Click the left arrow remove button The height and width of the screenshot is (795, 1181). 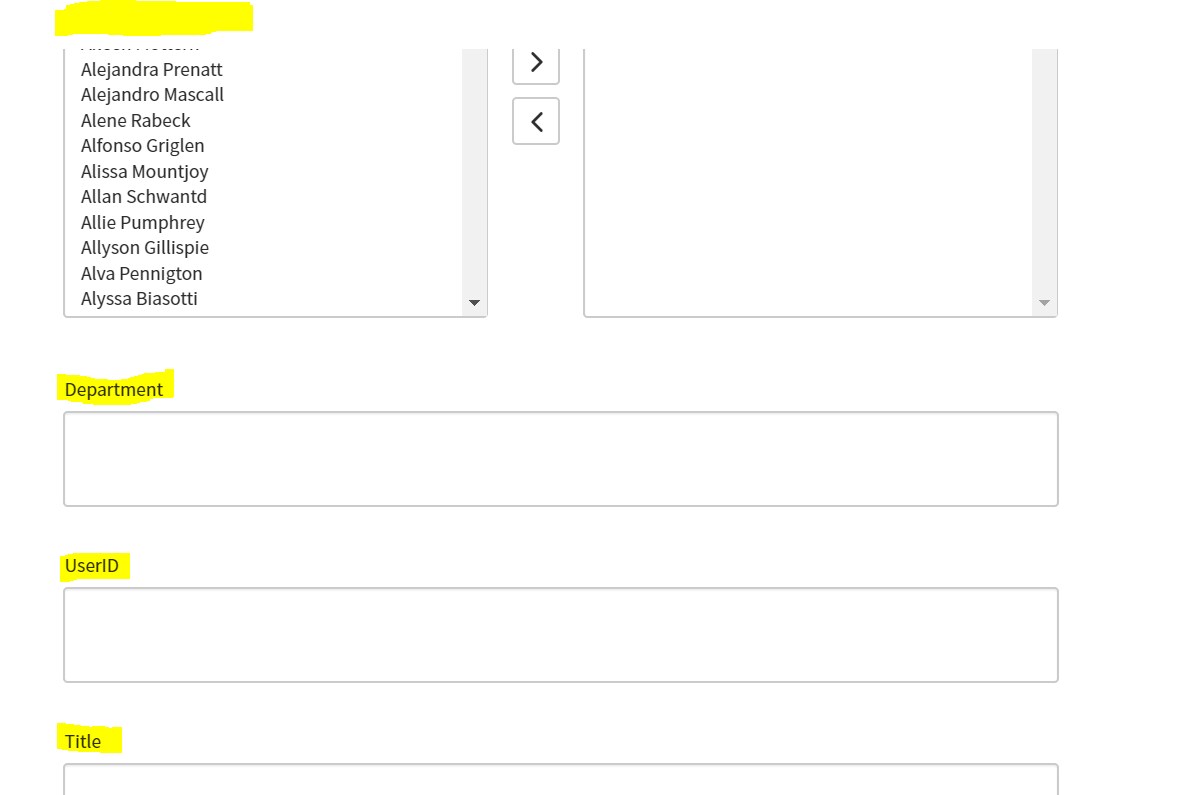click(x=536, y=121)
